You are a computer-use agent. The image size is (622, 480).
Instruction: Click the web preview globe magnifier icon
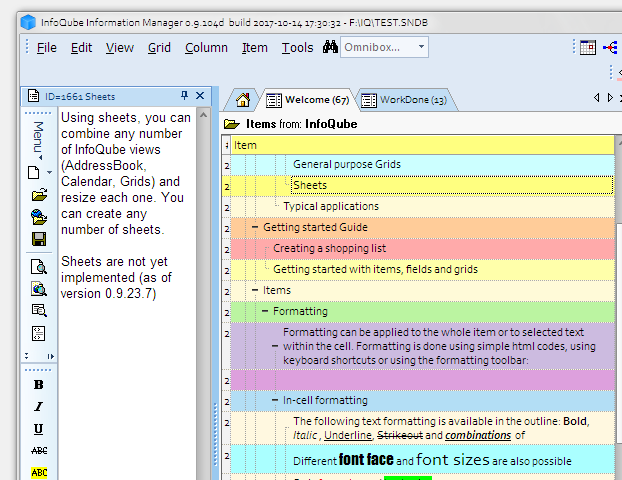click(x=39, y=289)
